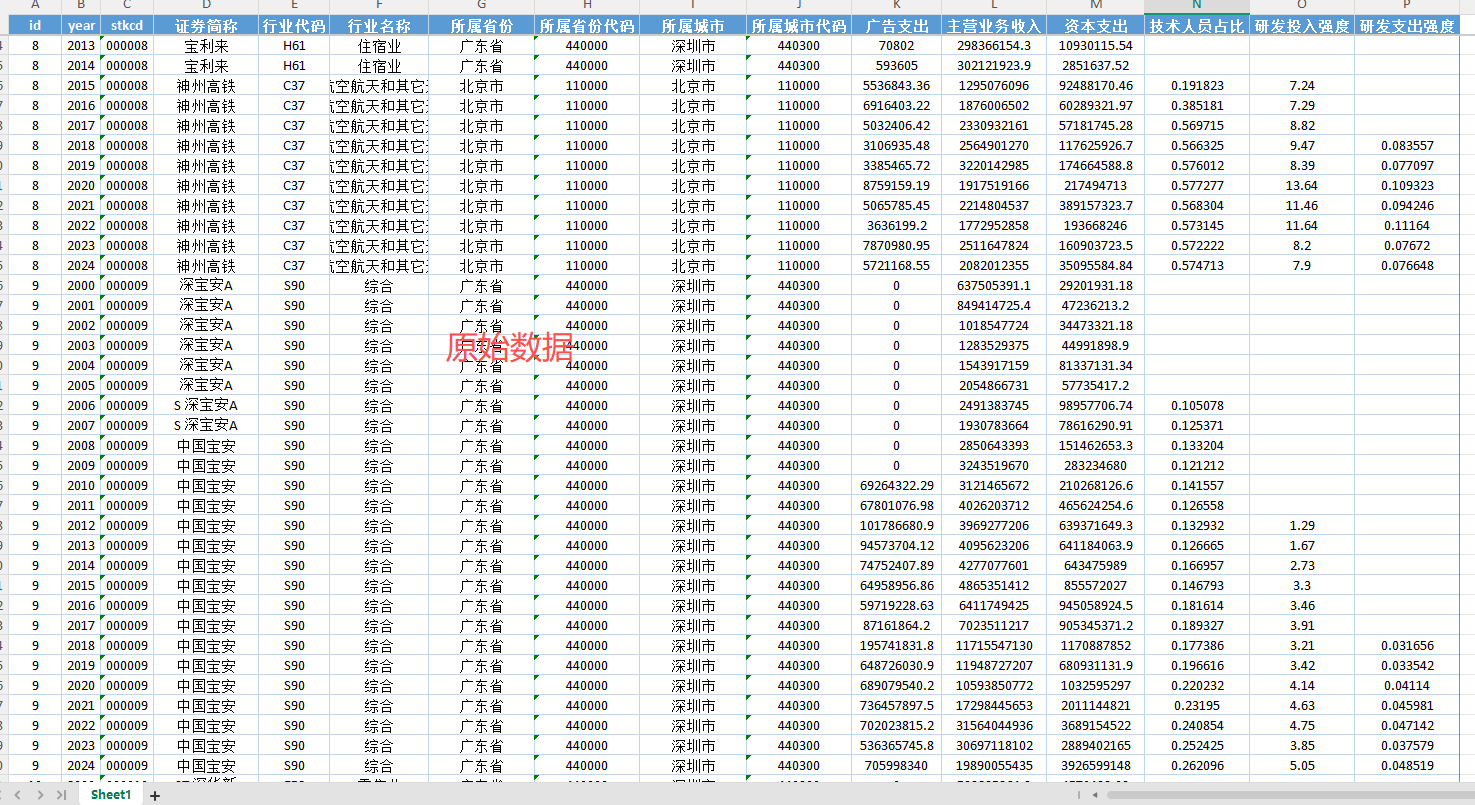This screenshot has height=805, width=1475.
Task: Add a new sheet with the plus icon
Action: pyautogui.click(x=155, y=795)
